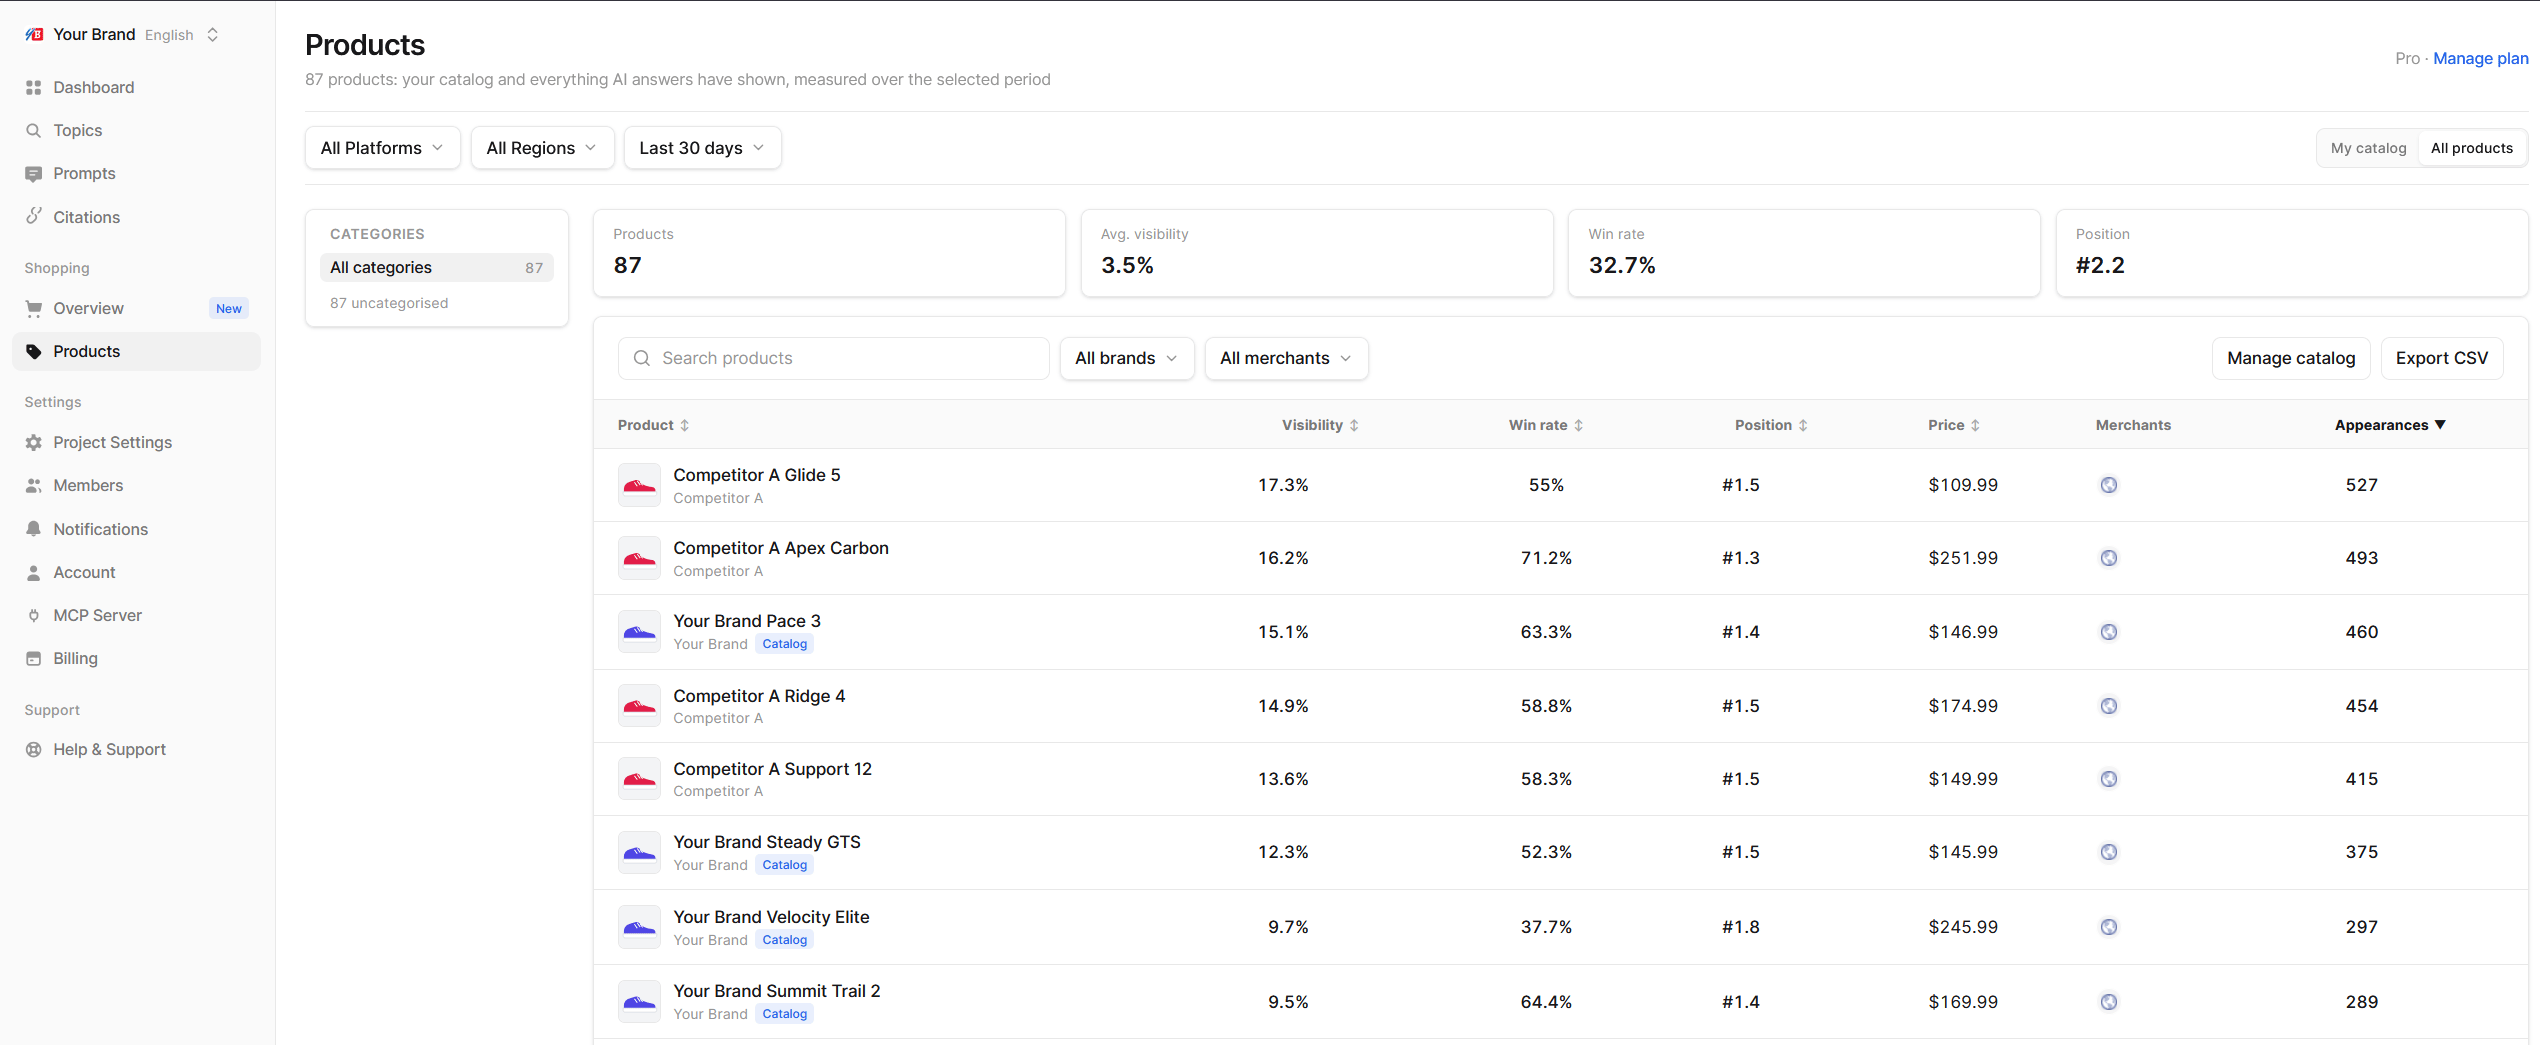Click the Citations link icon
2540x1045 pixels.
pyautogui.click(x=34, y=216)
